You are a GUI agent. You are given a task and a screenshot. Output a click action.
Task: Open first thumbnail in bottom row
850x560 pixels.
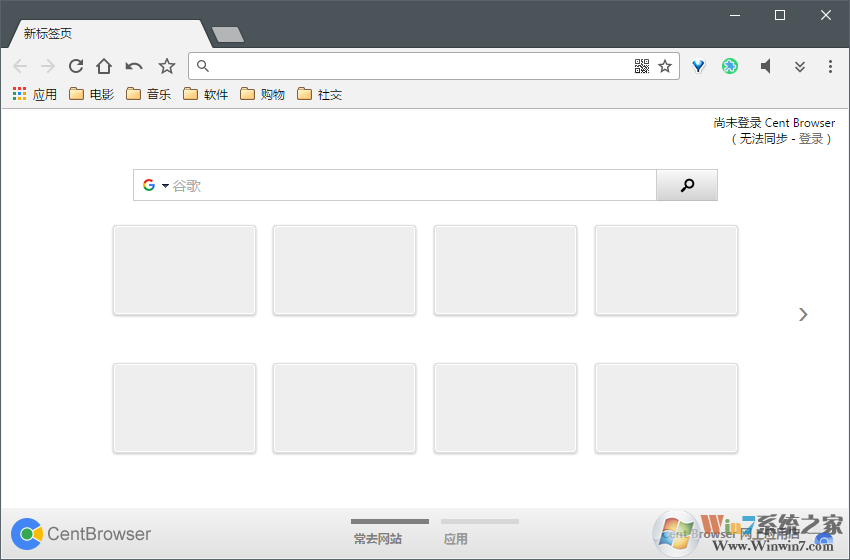tap(184, 408)
